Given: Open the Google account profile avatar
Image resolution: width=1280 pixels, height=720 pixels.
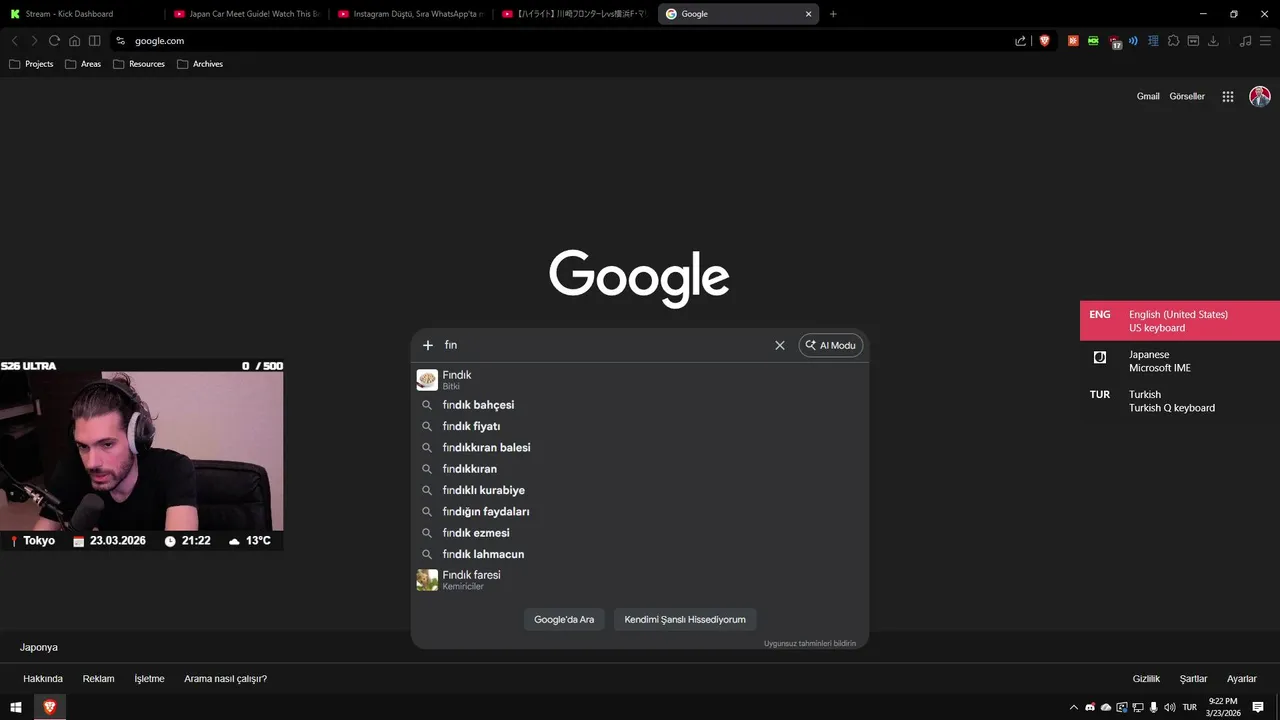Looking at the screenshot, I should pos(1260,97).
